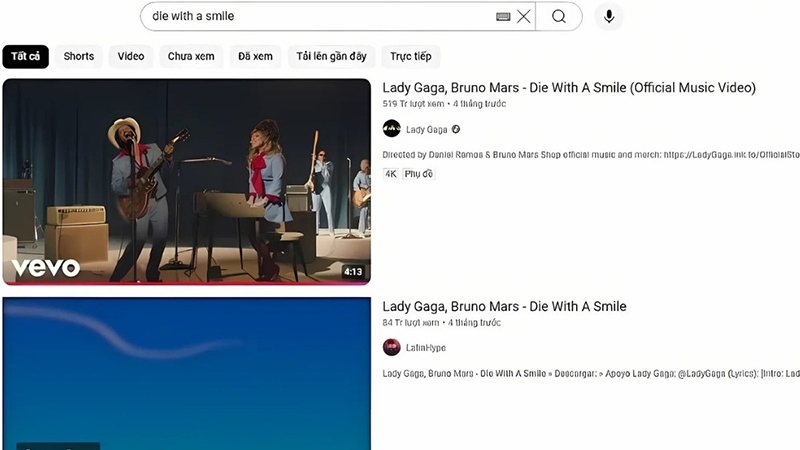
Task: Select the 'Tất cả' filter chip
Action: pos(26,56)
